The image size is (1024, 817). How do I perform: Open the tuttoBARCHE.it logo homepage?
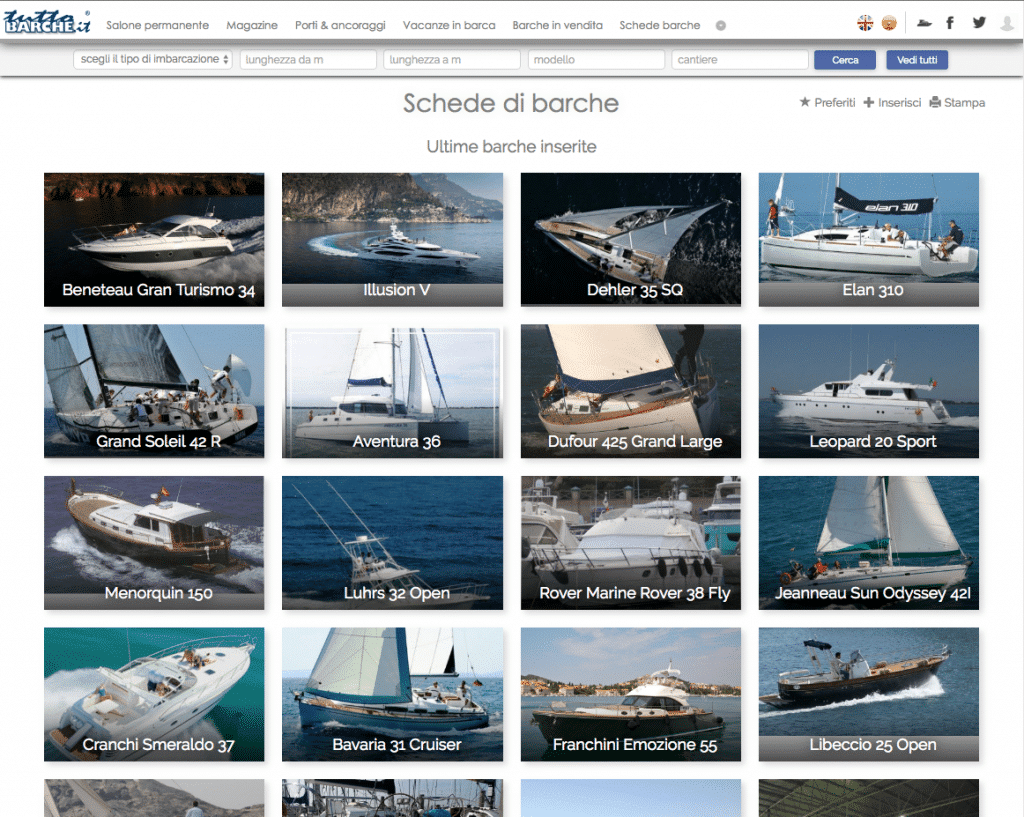click(x=47, y=22)
